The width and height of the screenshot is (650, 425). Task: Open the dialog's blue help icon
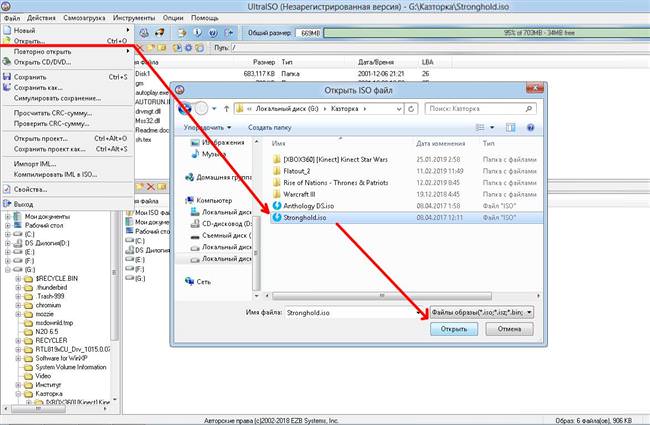[x=530, y=128]
